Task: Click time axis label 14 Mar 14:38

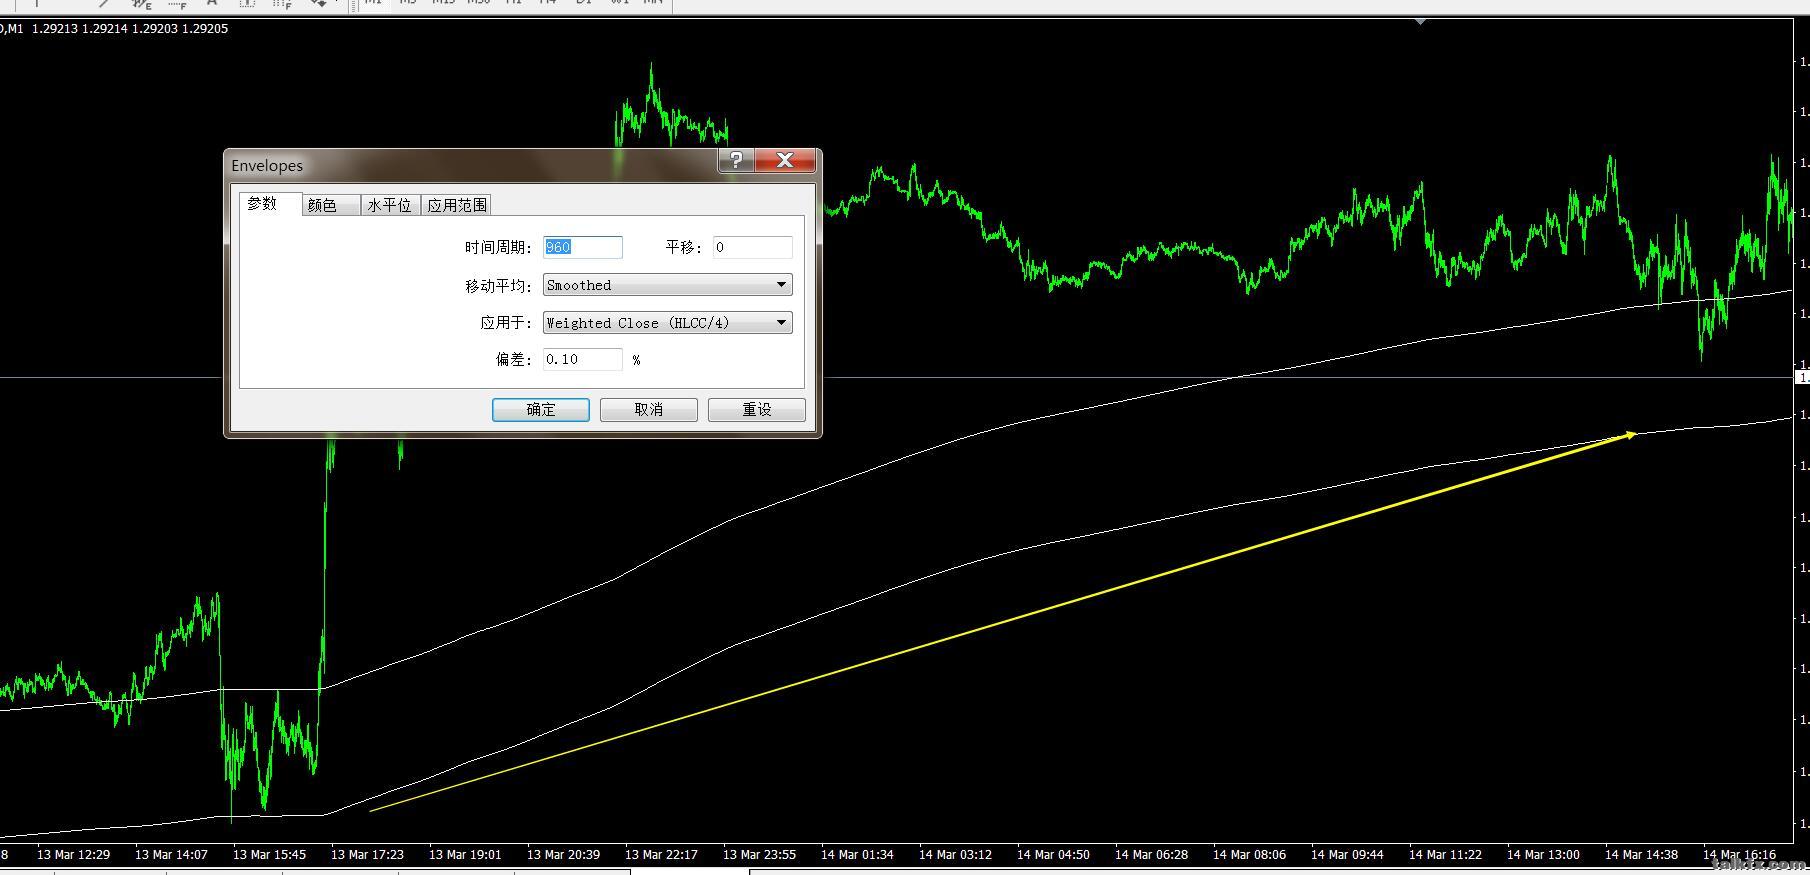Action: [1641, 855]
